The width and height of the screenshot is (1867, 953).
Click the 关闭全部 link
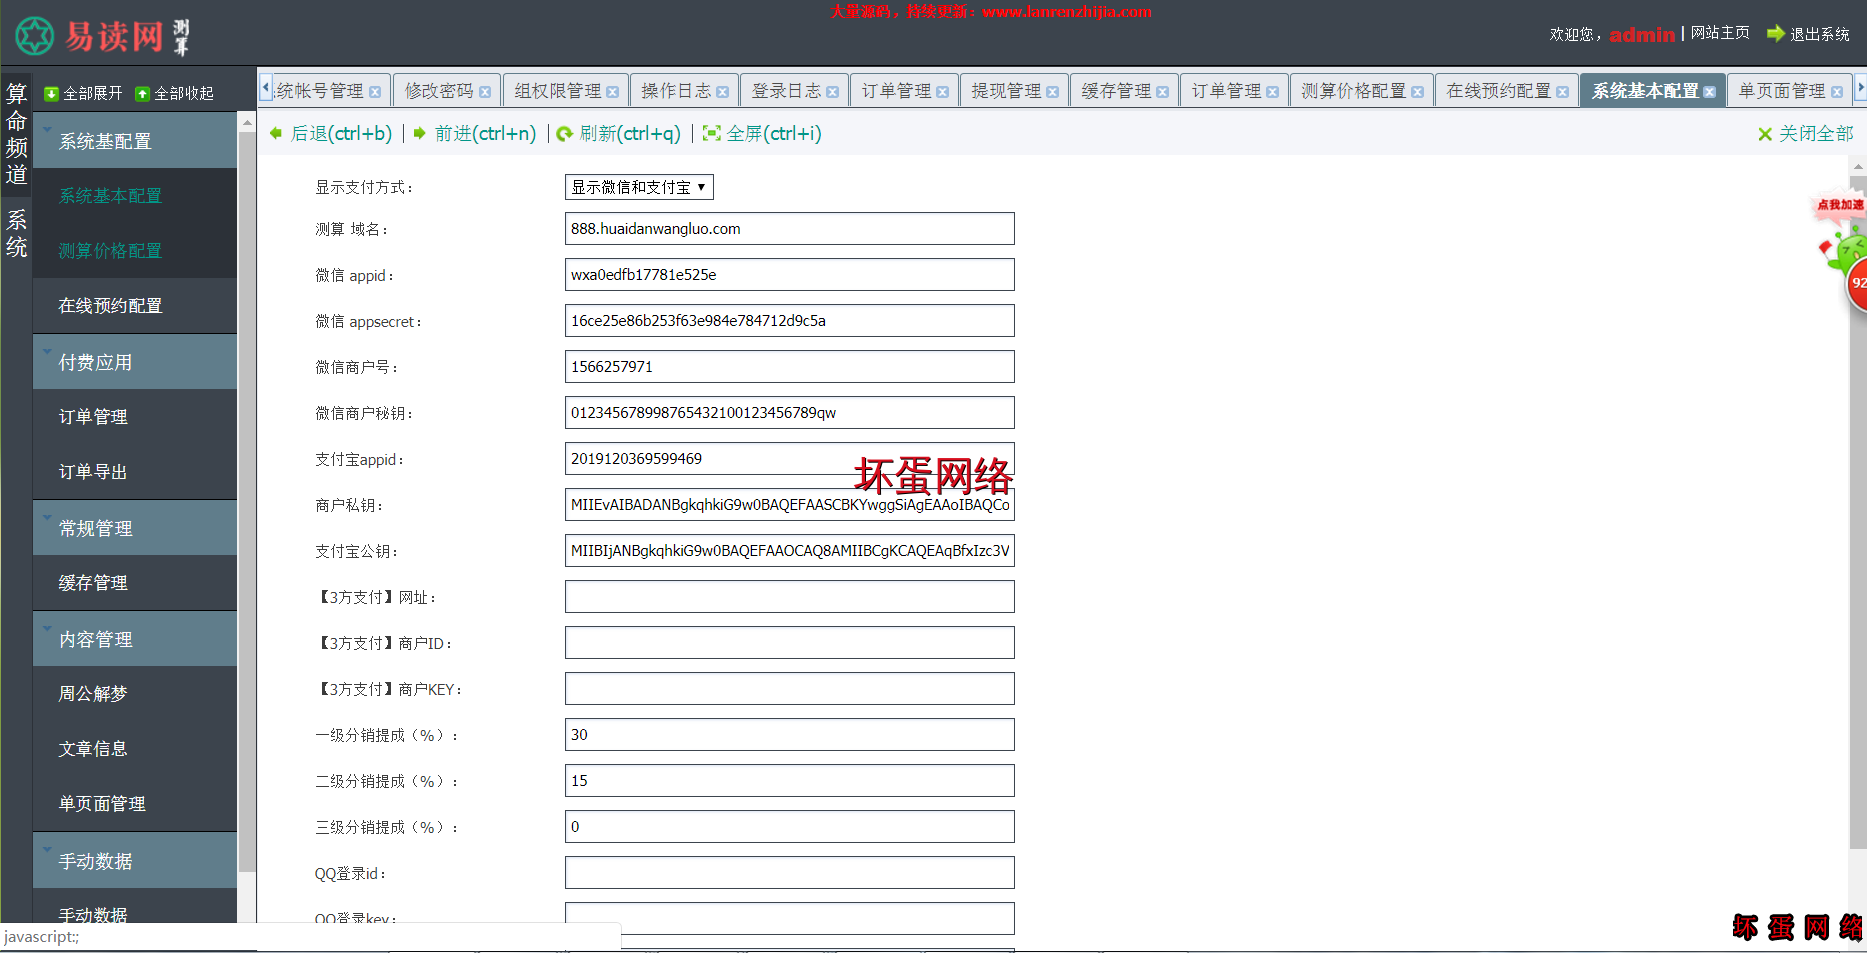click(x=1816, y=134)
